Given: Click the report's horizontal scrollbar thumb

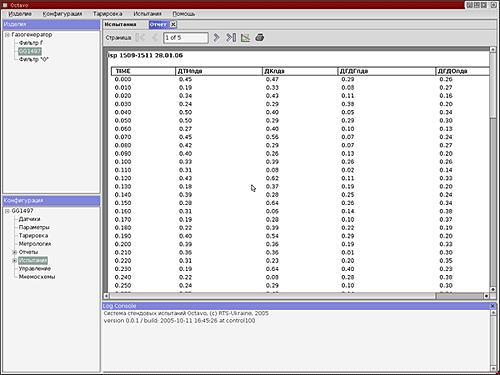Looking at the screenshot, I should (272, 296).
